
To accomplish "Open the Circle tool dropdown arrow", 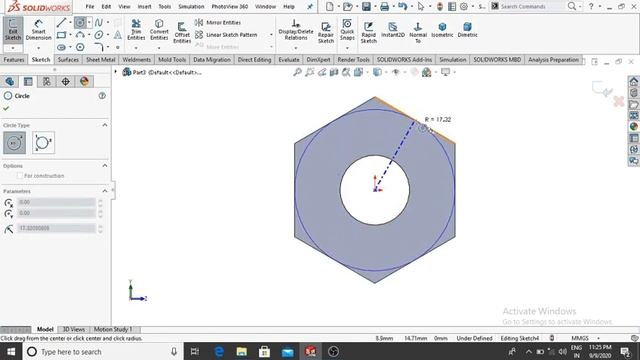I will point(89,22).
